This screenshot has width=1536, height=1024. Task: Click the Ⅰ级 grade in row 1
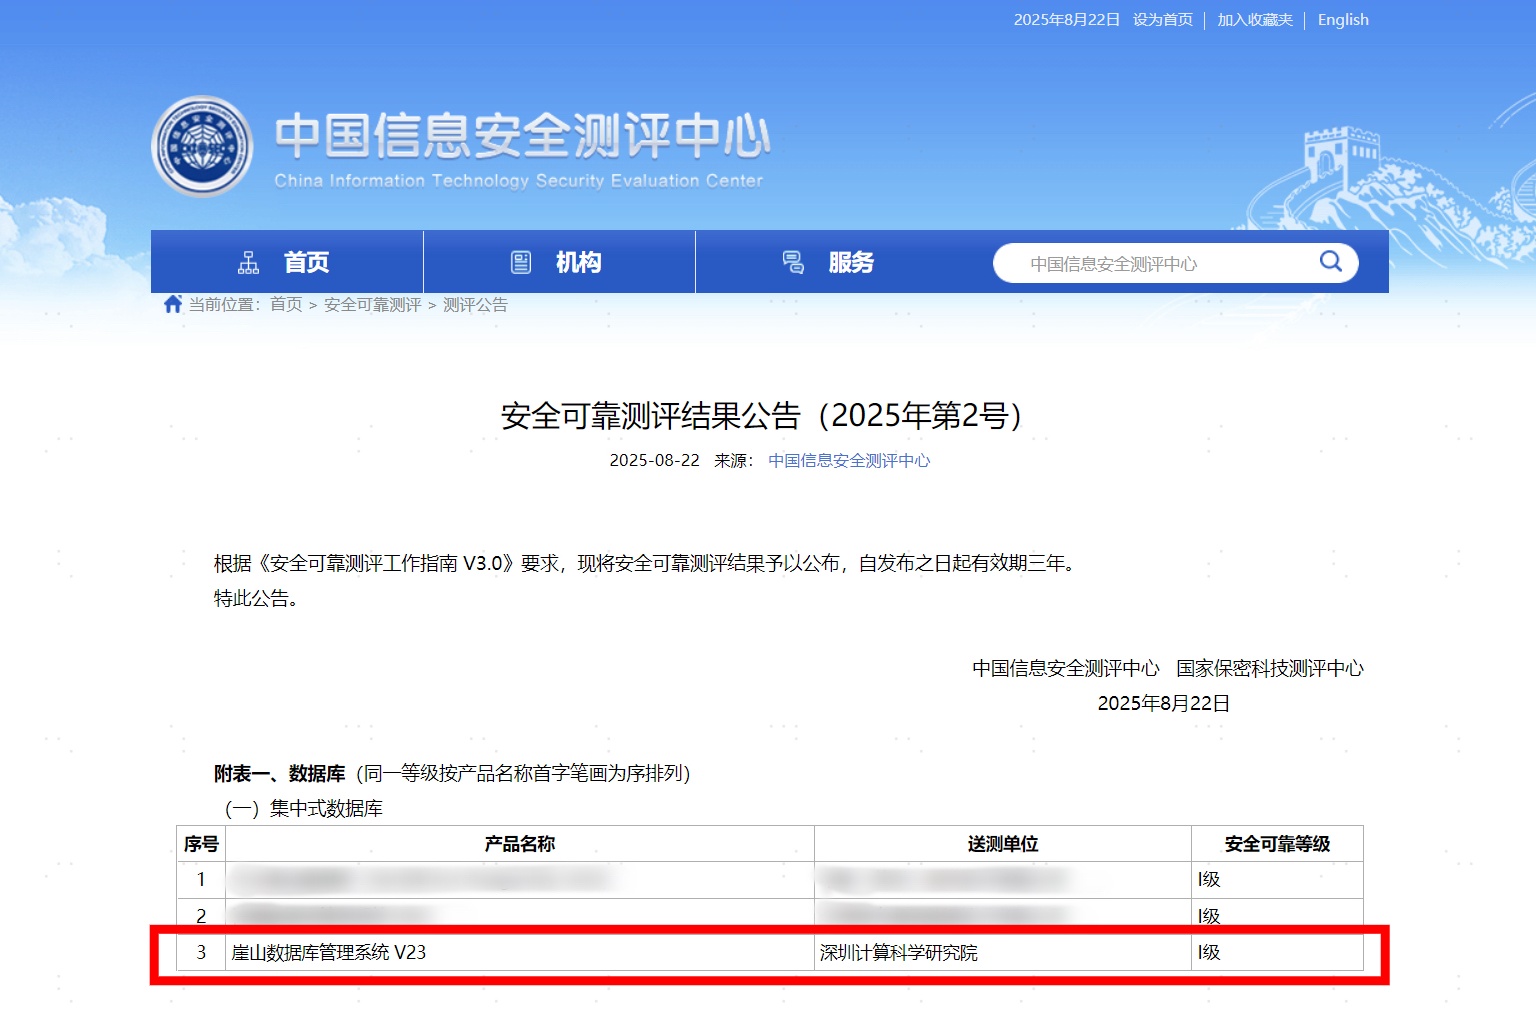1209,880
